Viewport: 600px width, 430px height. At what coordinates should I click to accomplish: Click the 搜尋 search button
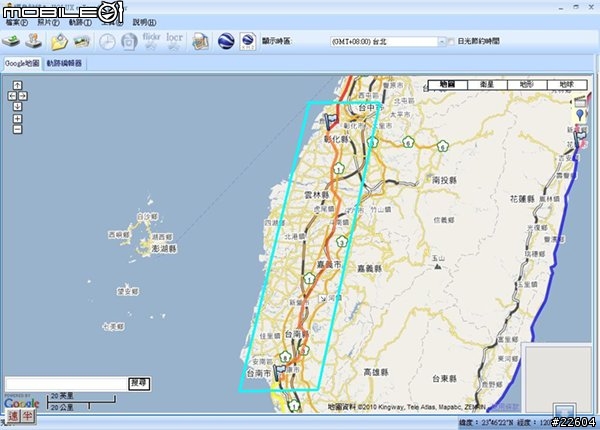point(139,383)
